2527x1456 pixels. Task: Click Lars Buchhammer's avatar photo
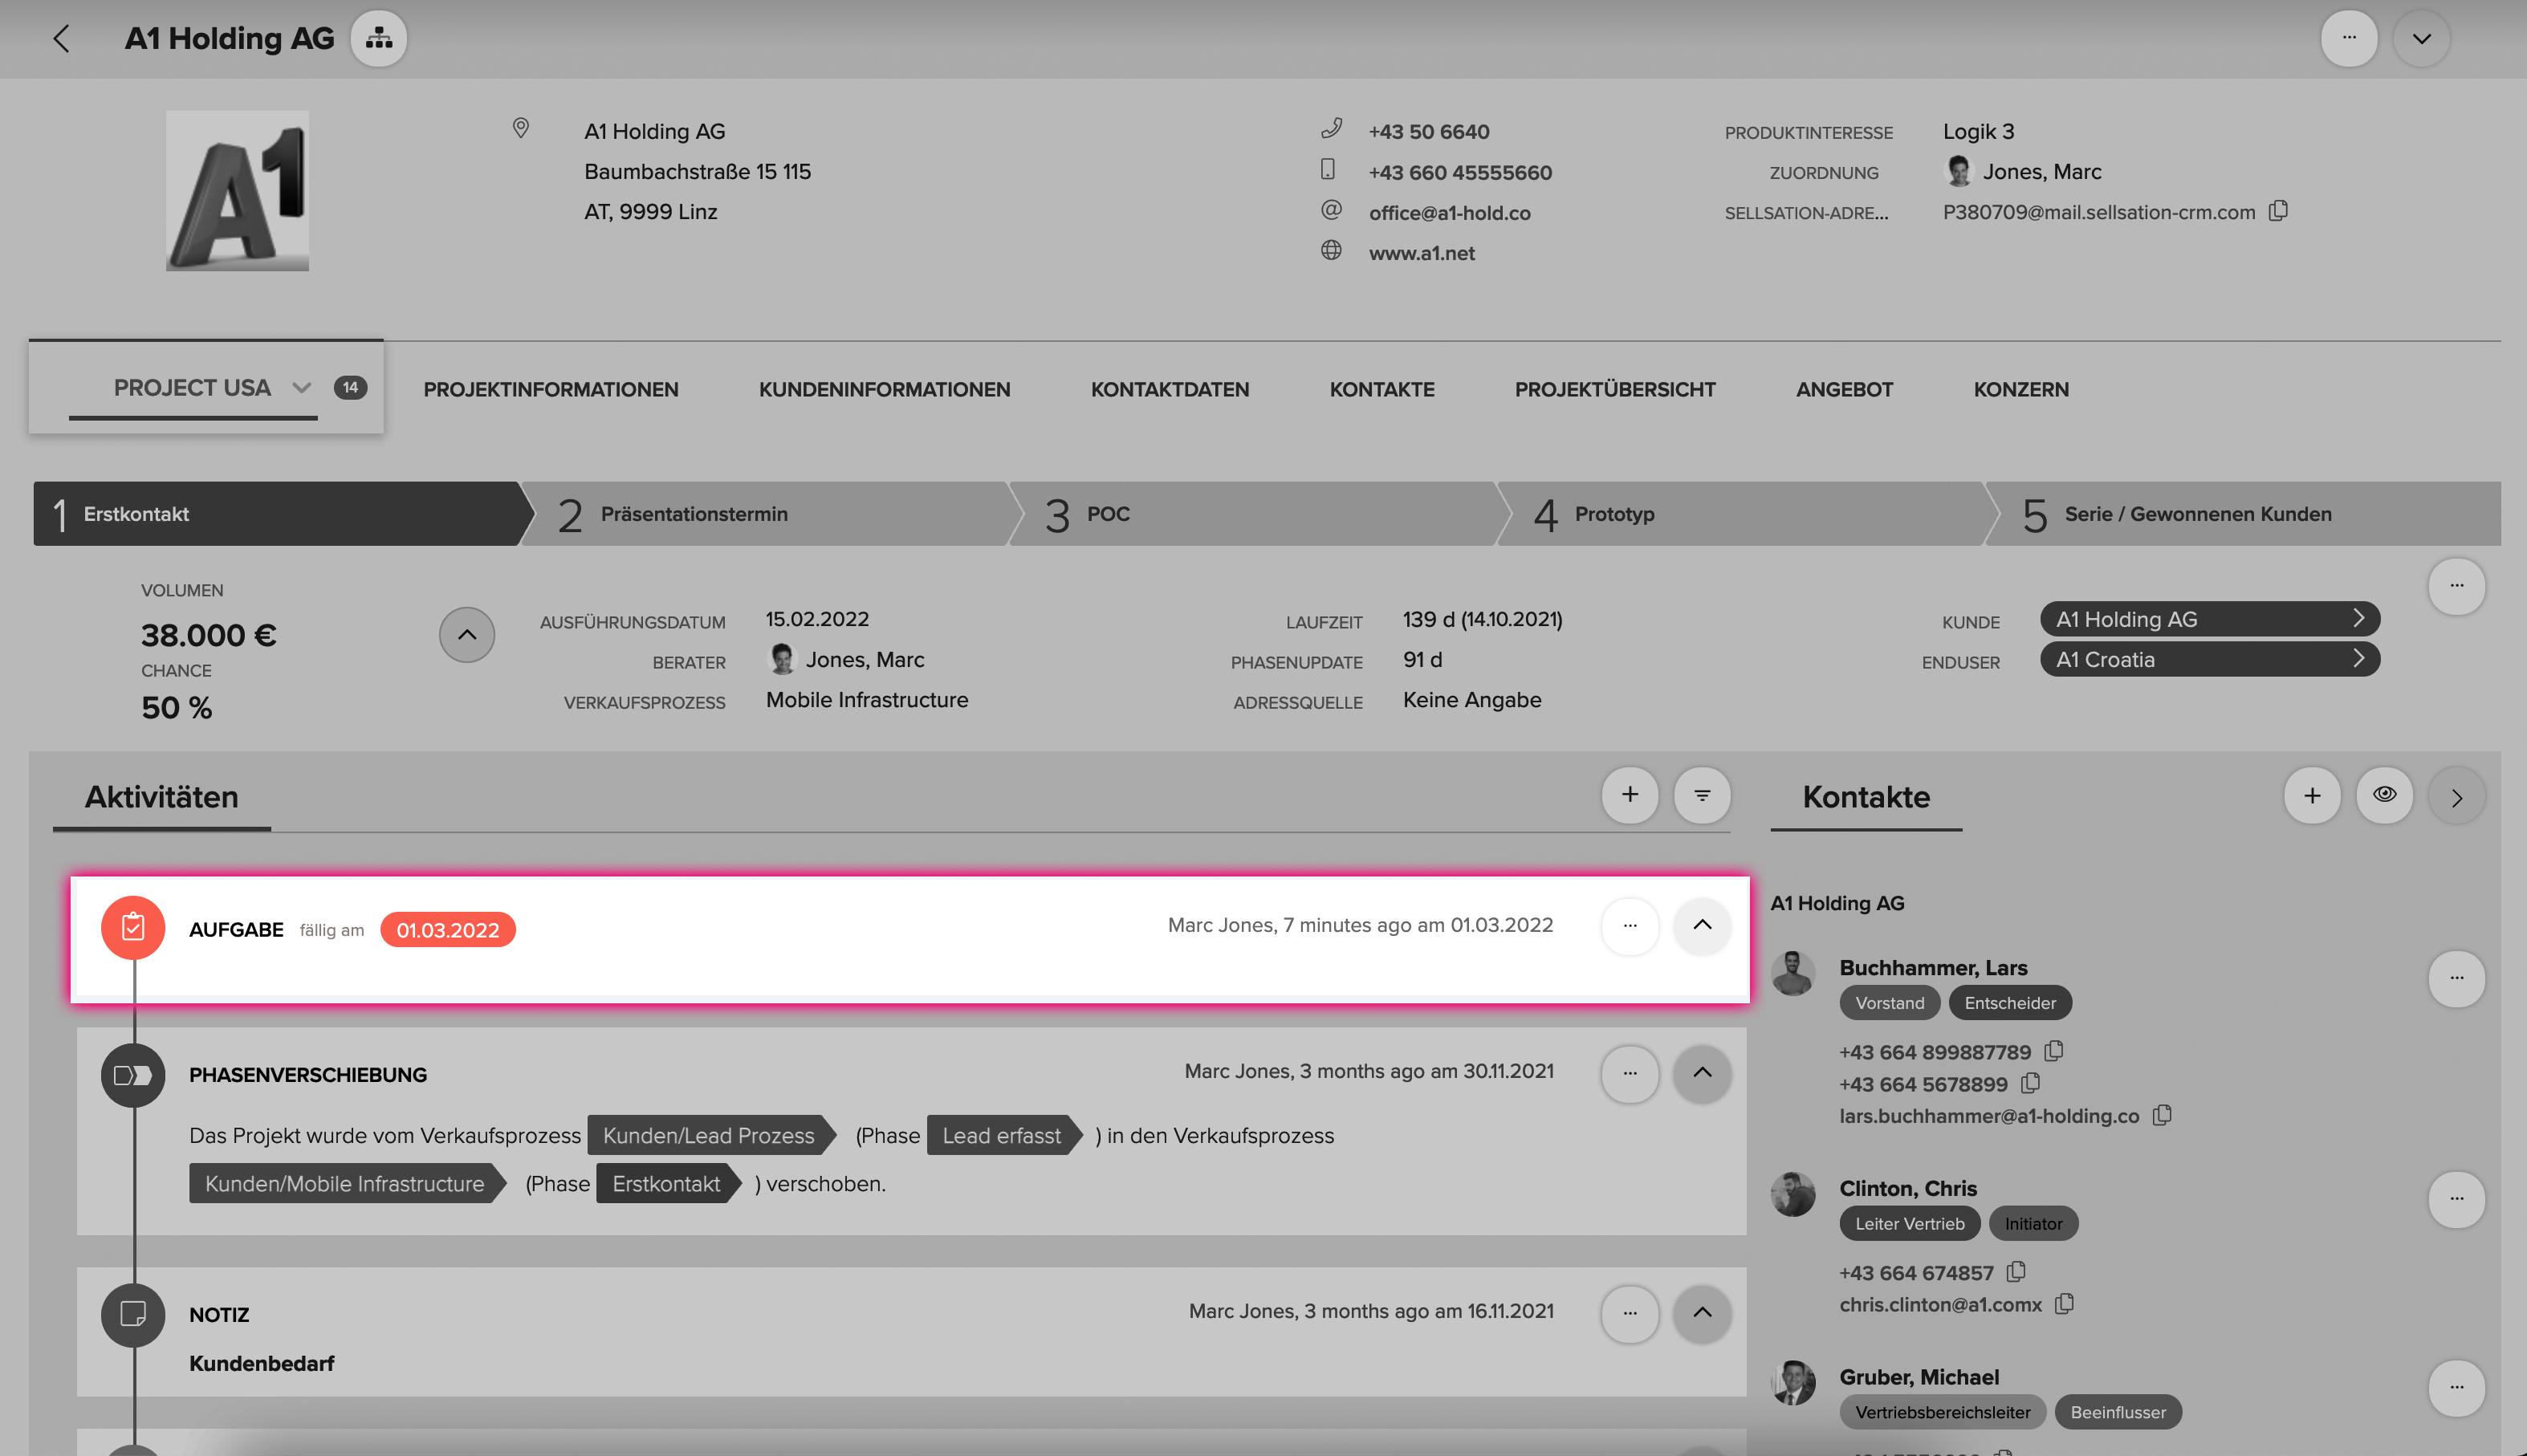click(1792, 972)
